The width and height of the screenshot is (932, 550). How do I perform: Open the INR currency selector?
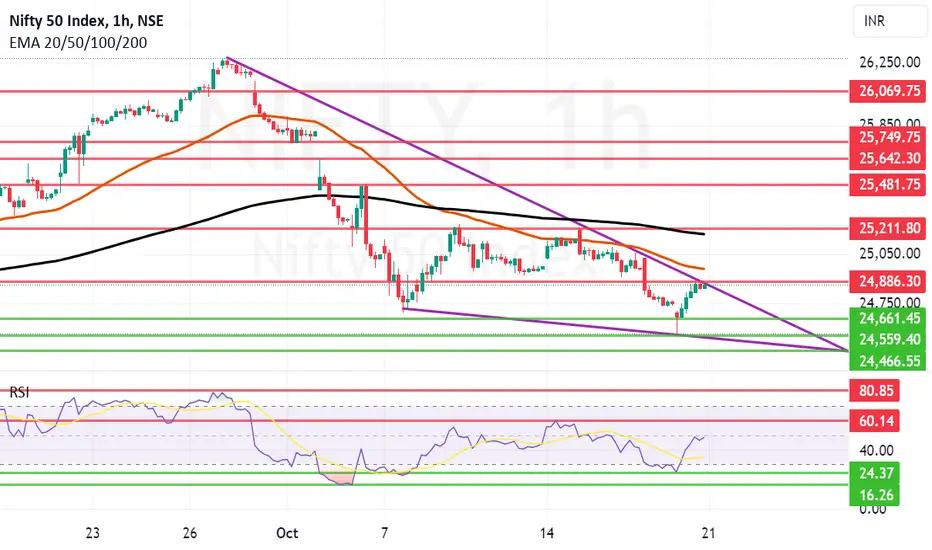[x=889, y=21]
